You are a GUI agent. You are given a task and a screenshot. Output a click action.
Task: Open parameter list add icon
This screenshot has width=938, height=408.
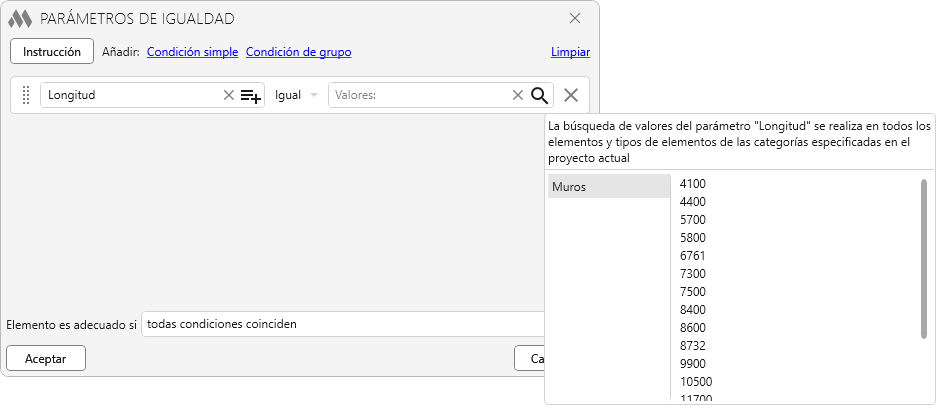[251, 96]
